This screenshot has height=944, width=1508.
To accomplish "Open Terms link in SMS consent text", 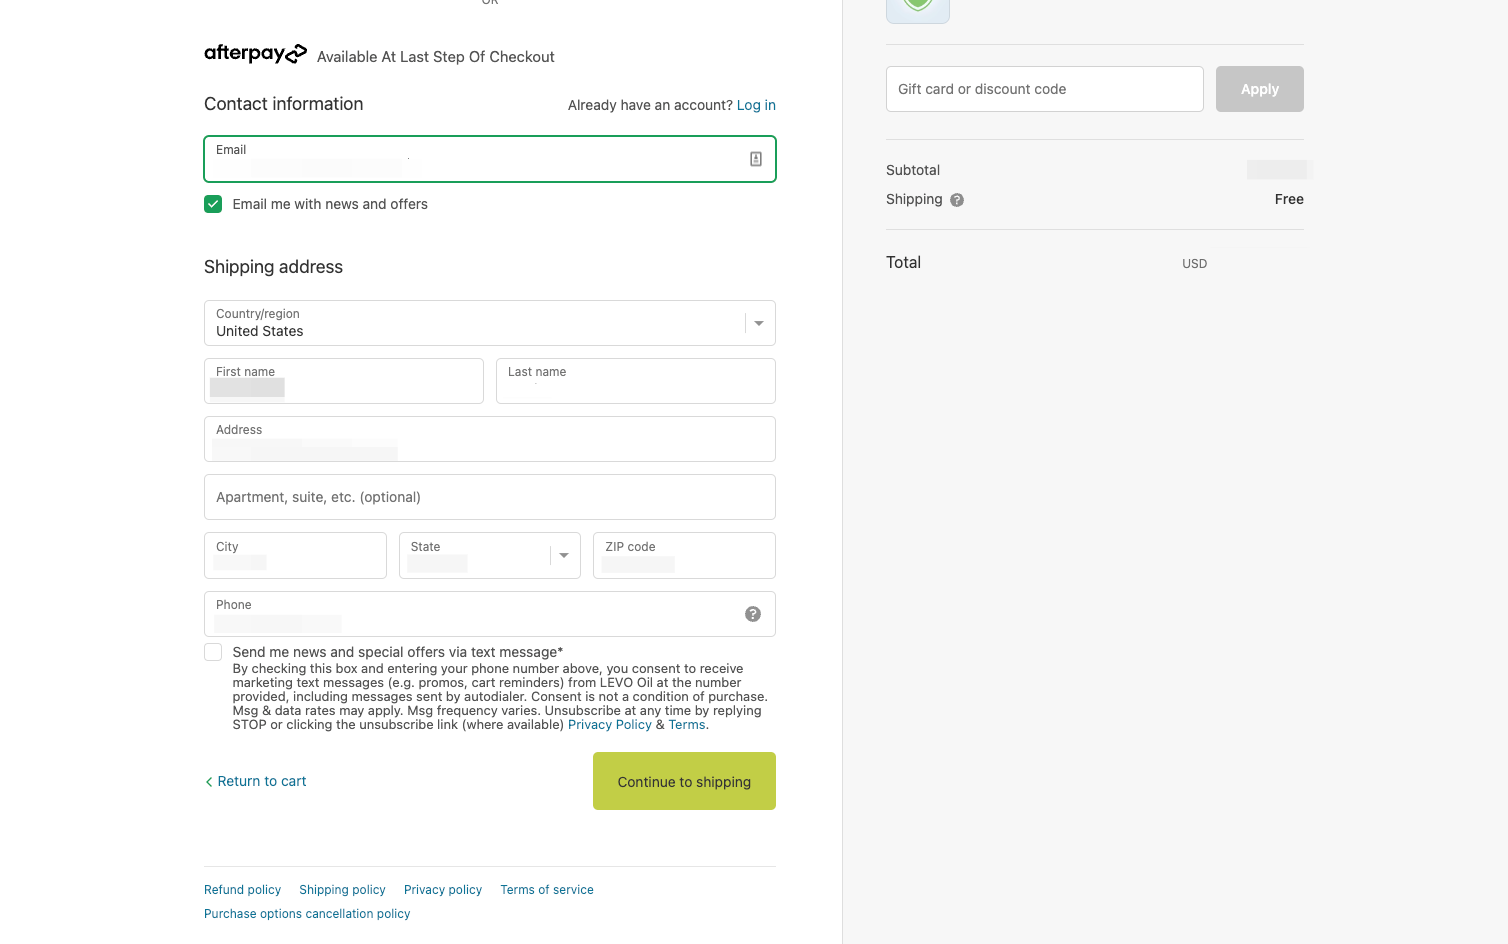I will [x=687, y=725].
